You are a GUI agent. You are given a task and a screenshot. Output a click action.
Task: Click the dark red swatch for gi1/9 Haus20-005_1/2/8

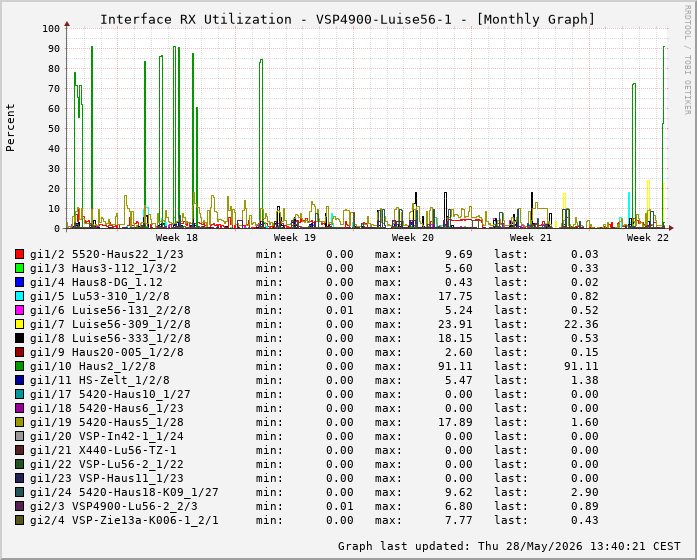pos(19,352)
